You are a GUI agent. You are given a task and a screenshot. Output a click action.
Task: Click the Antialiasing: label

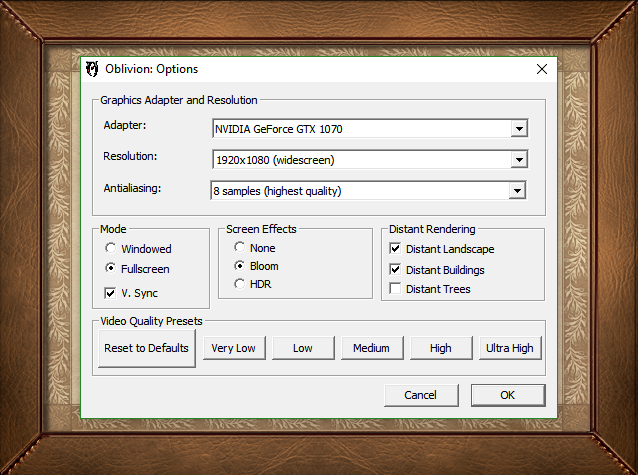[132, 188]
